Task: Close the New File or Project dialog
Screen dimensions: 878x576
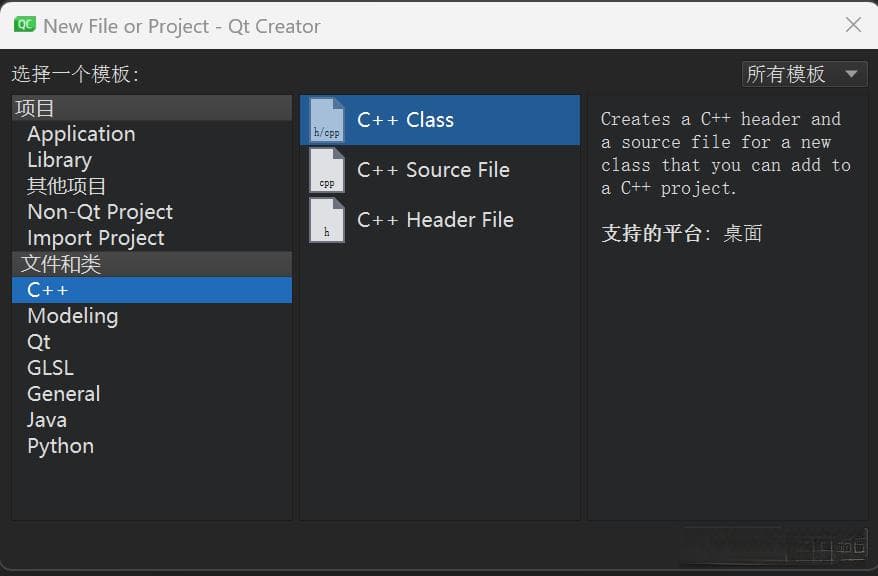Action: click(x=853, y=25)
